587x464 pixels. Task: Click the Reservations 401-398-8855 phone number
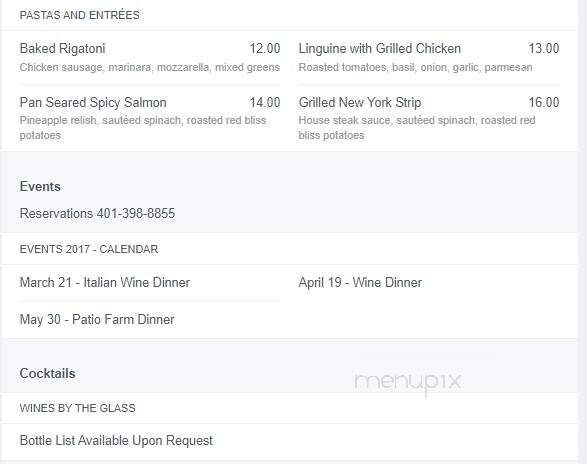pyautogui.click(x=97, y=213)
